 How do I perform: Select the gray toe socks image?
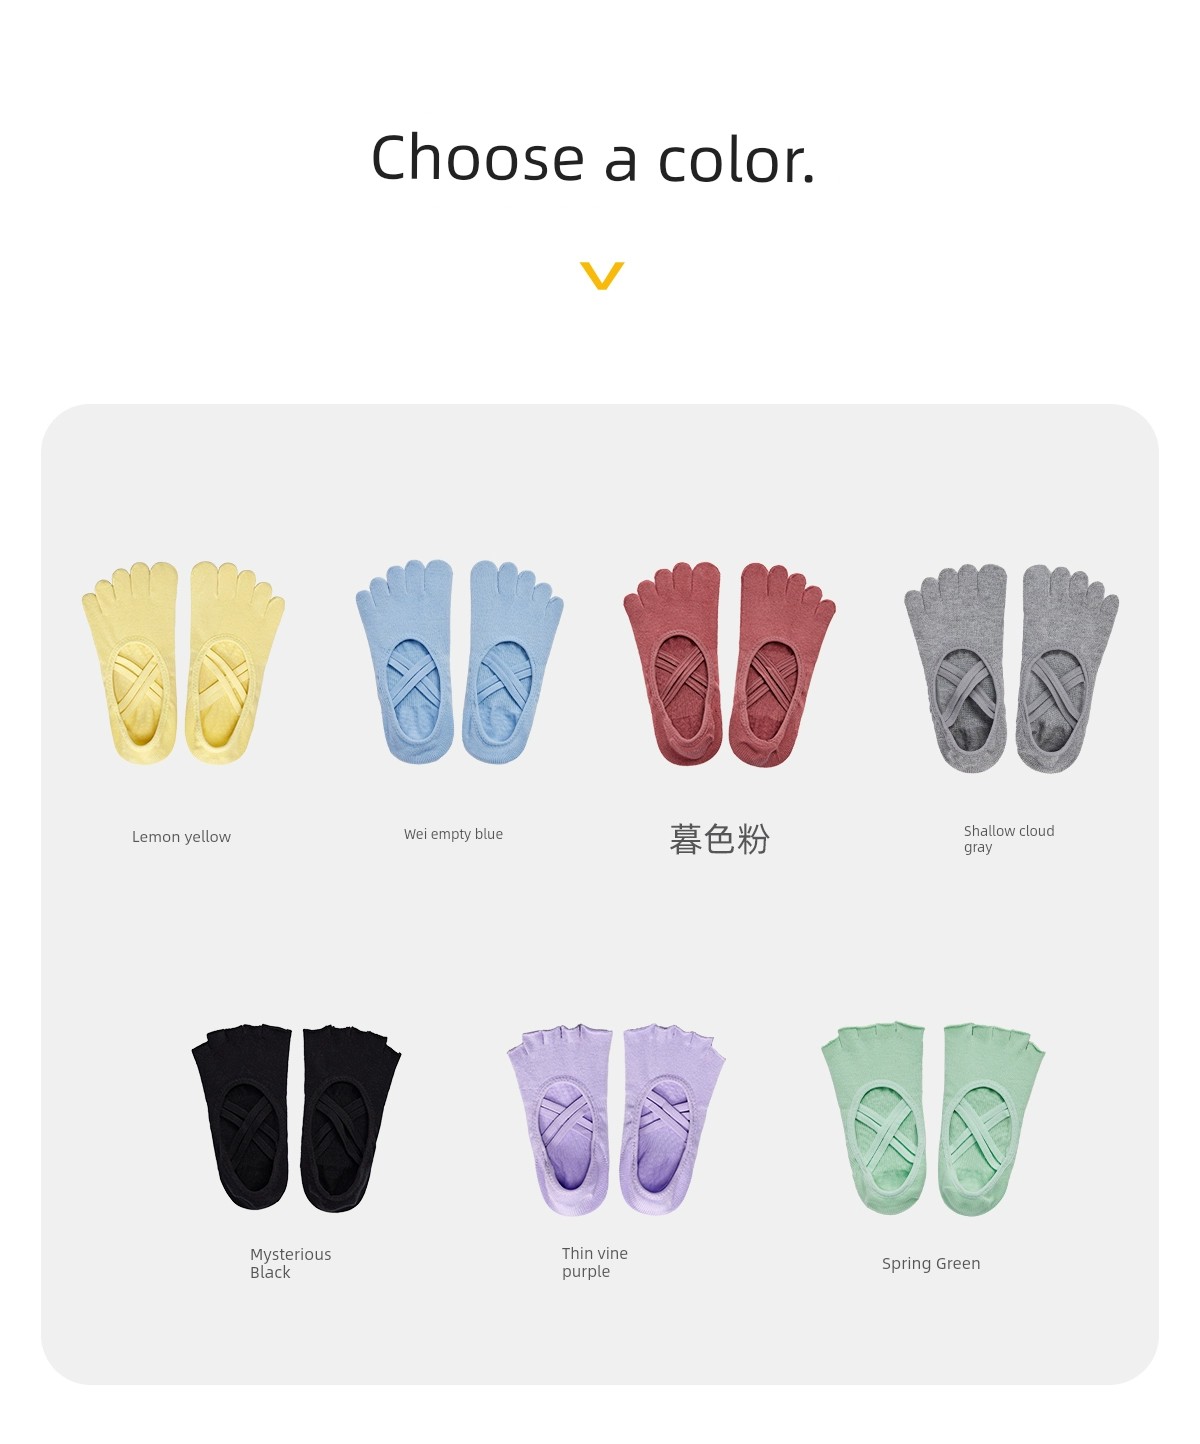(1011, 668)
